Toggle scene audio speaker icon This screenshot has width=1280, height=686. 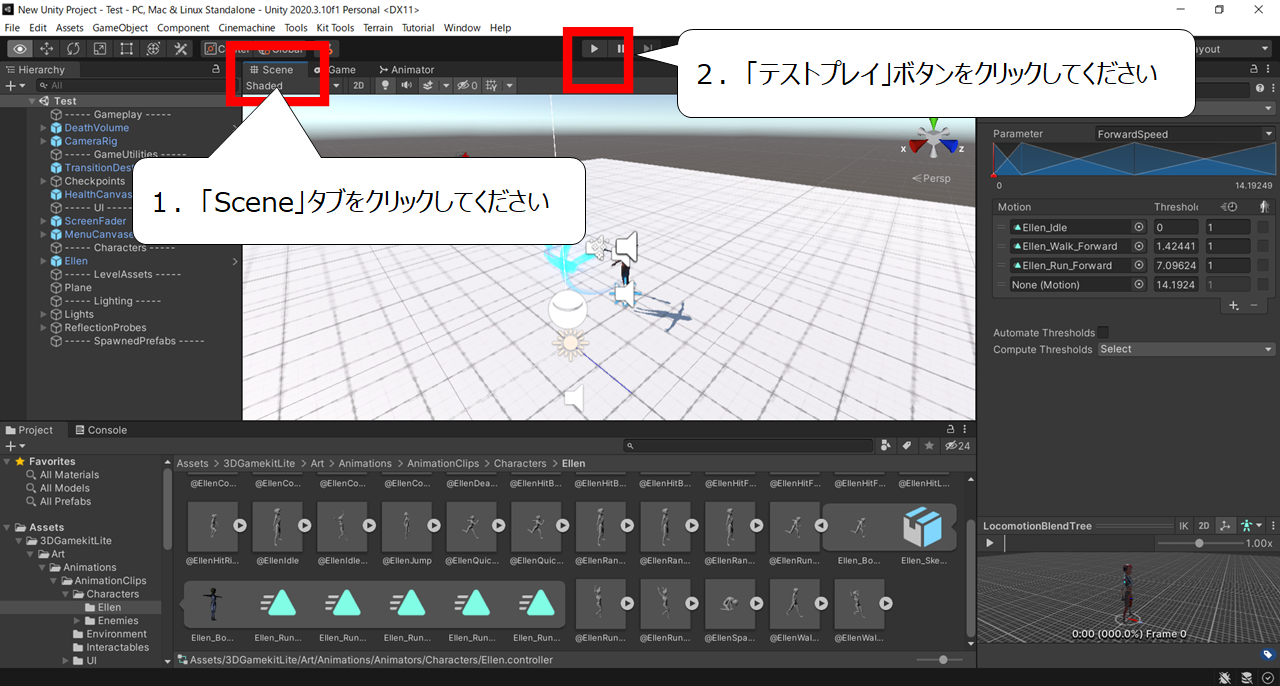click(x=407, y=85)
